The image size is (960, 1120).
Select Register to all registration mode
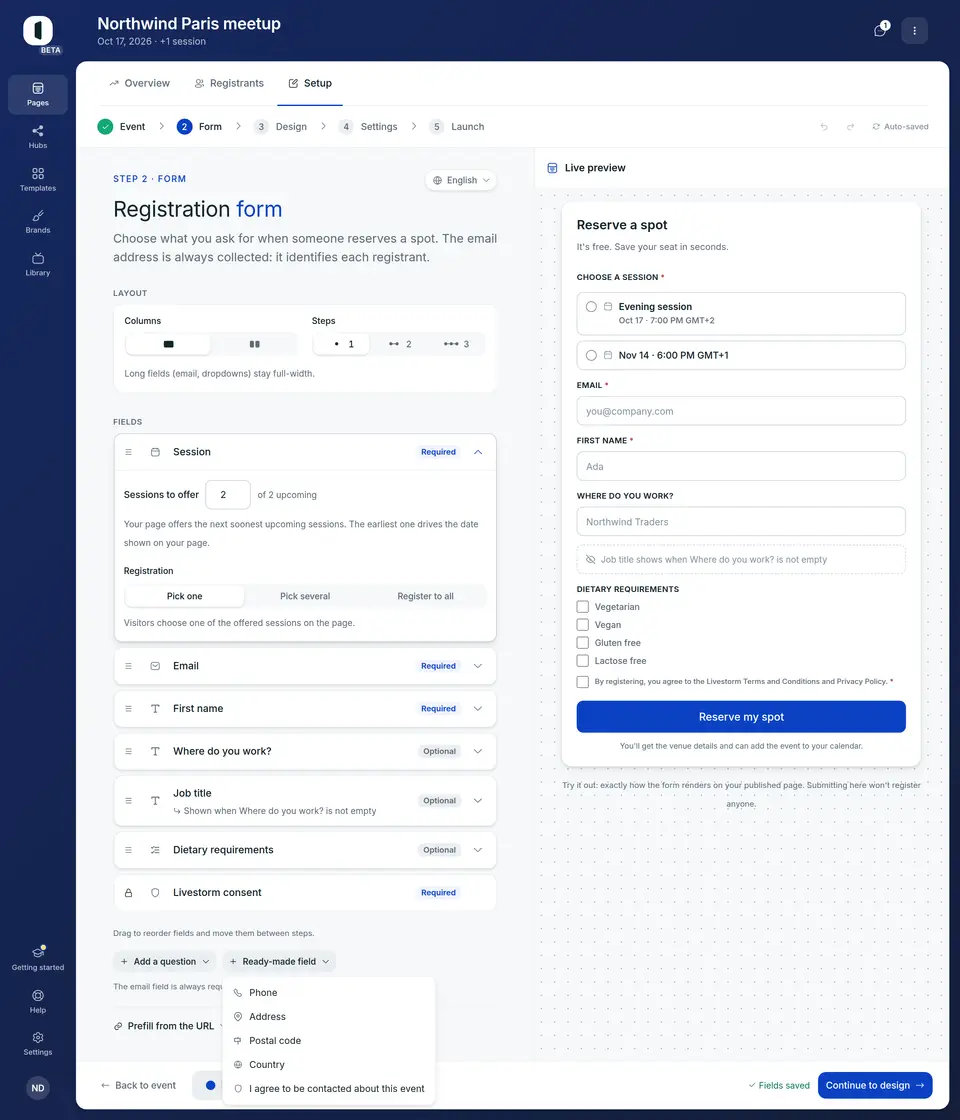(x=426, y=596)
